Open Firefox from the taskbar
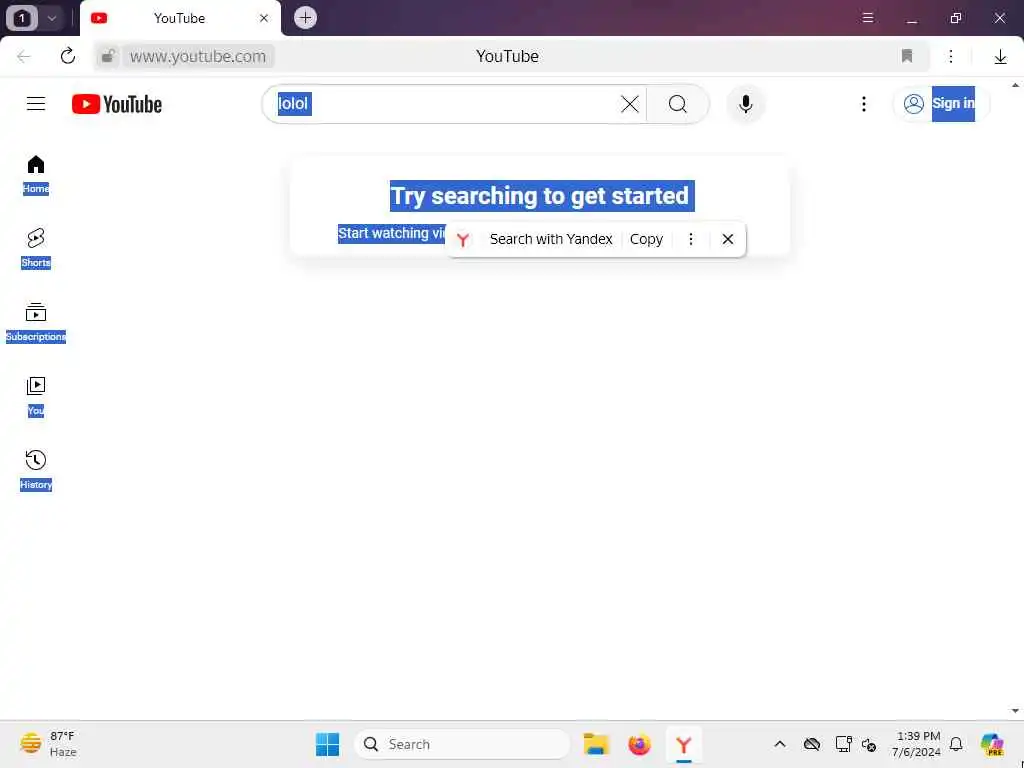Screen dimensions: 1024x768 pos(639,744)
